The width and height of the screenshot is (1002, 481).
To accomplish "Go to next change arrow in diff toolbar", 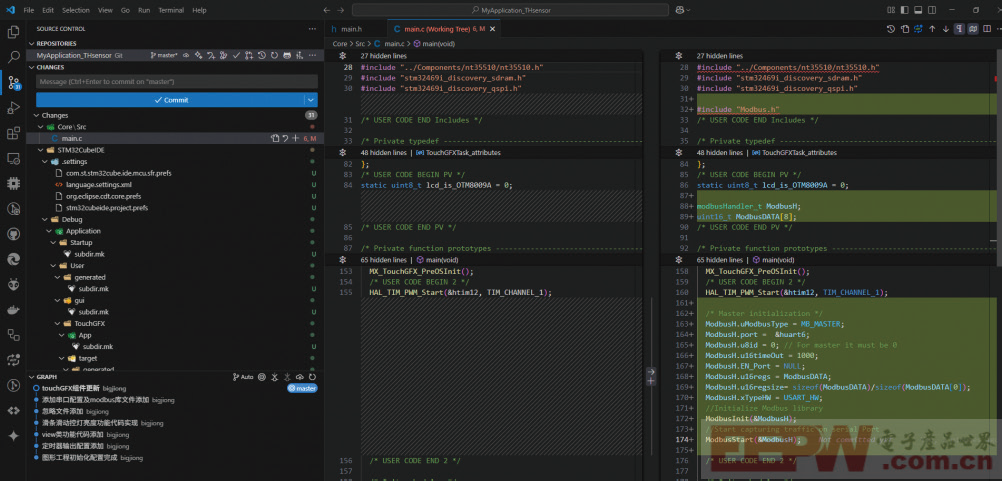I will pos(946,29).
